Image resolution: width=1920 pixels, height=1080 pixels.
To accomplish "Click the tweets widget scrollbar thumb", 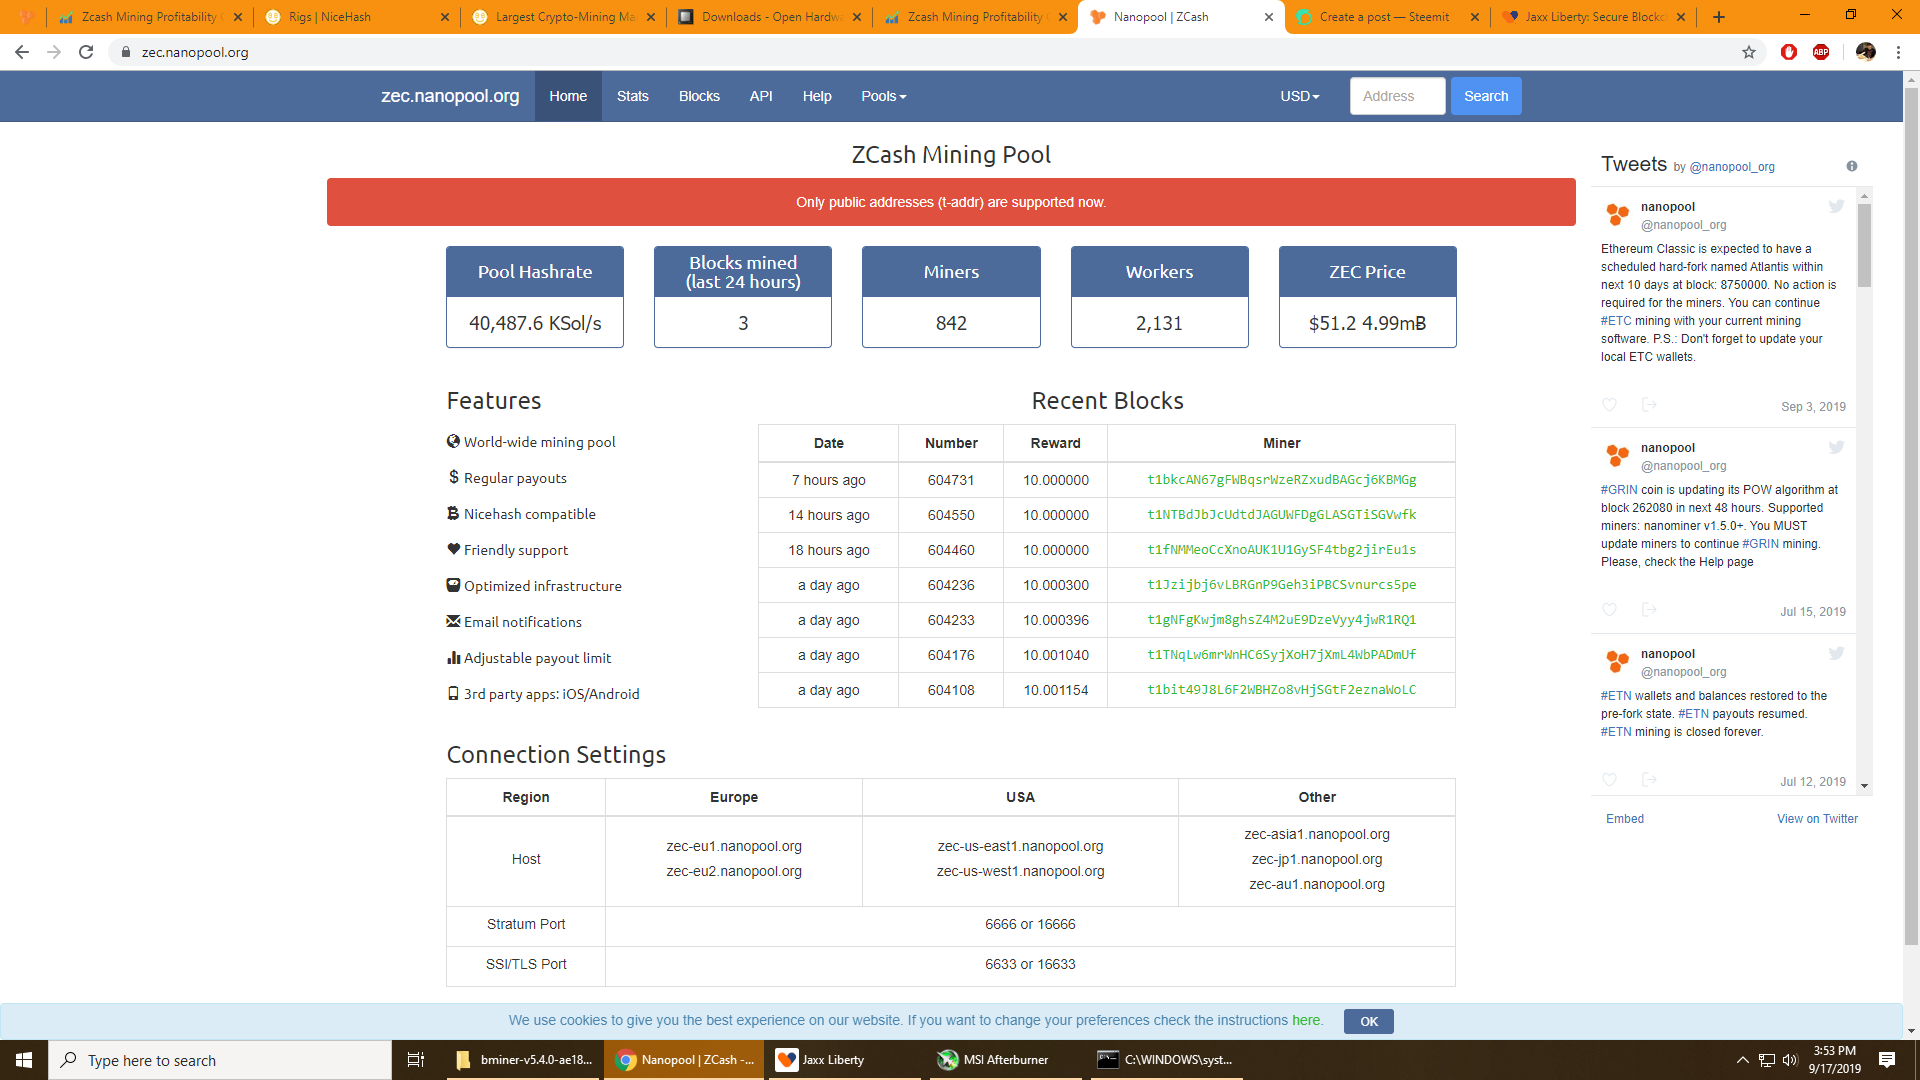I will (x=1864, y=245).
